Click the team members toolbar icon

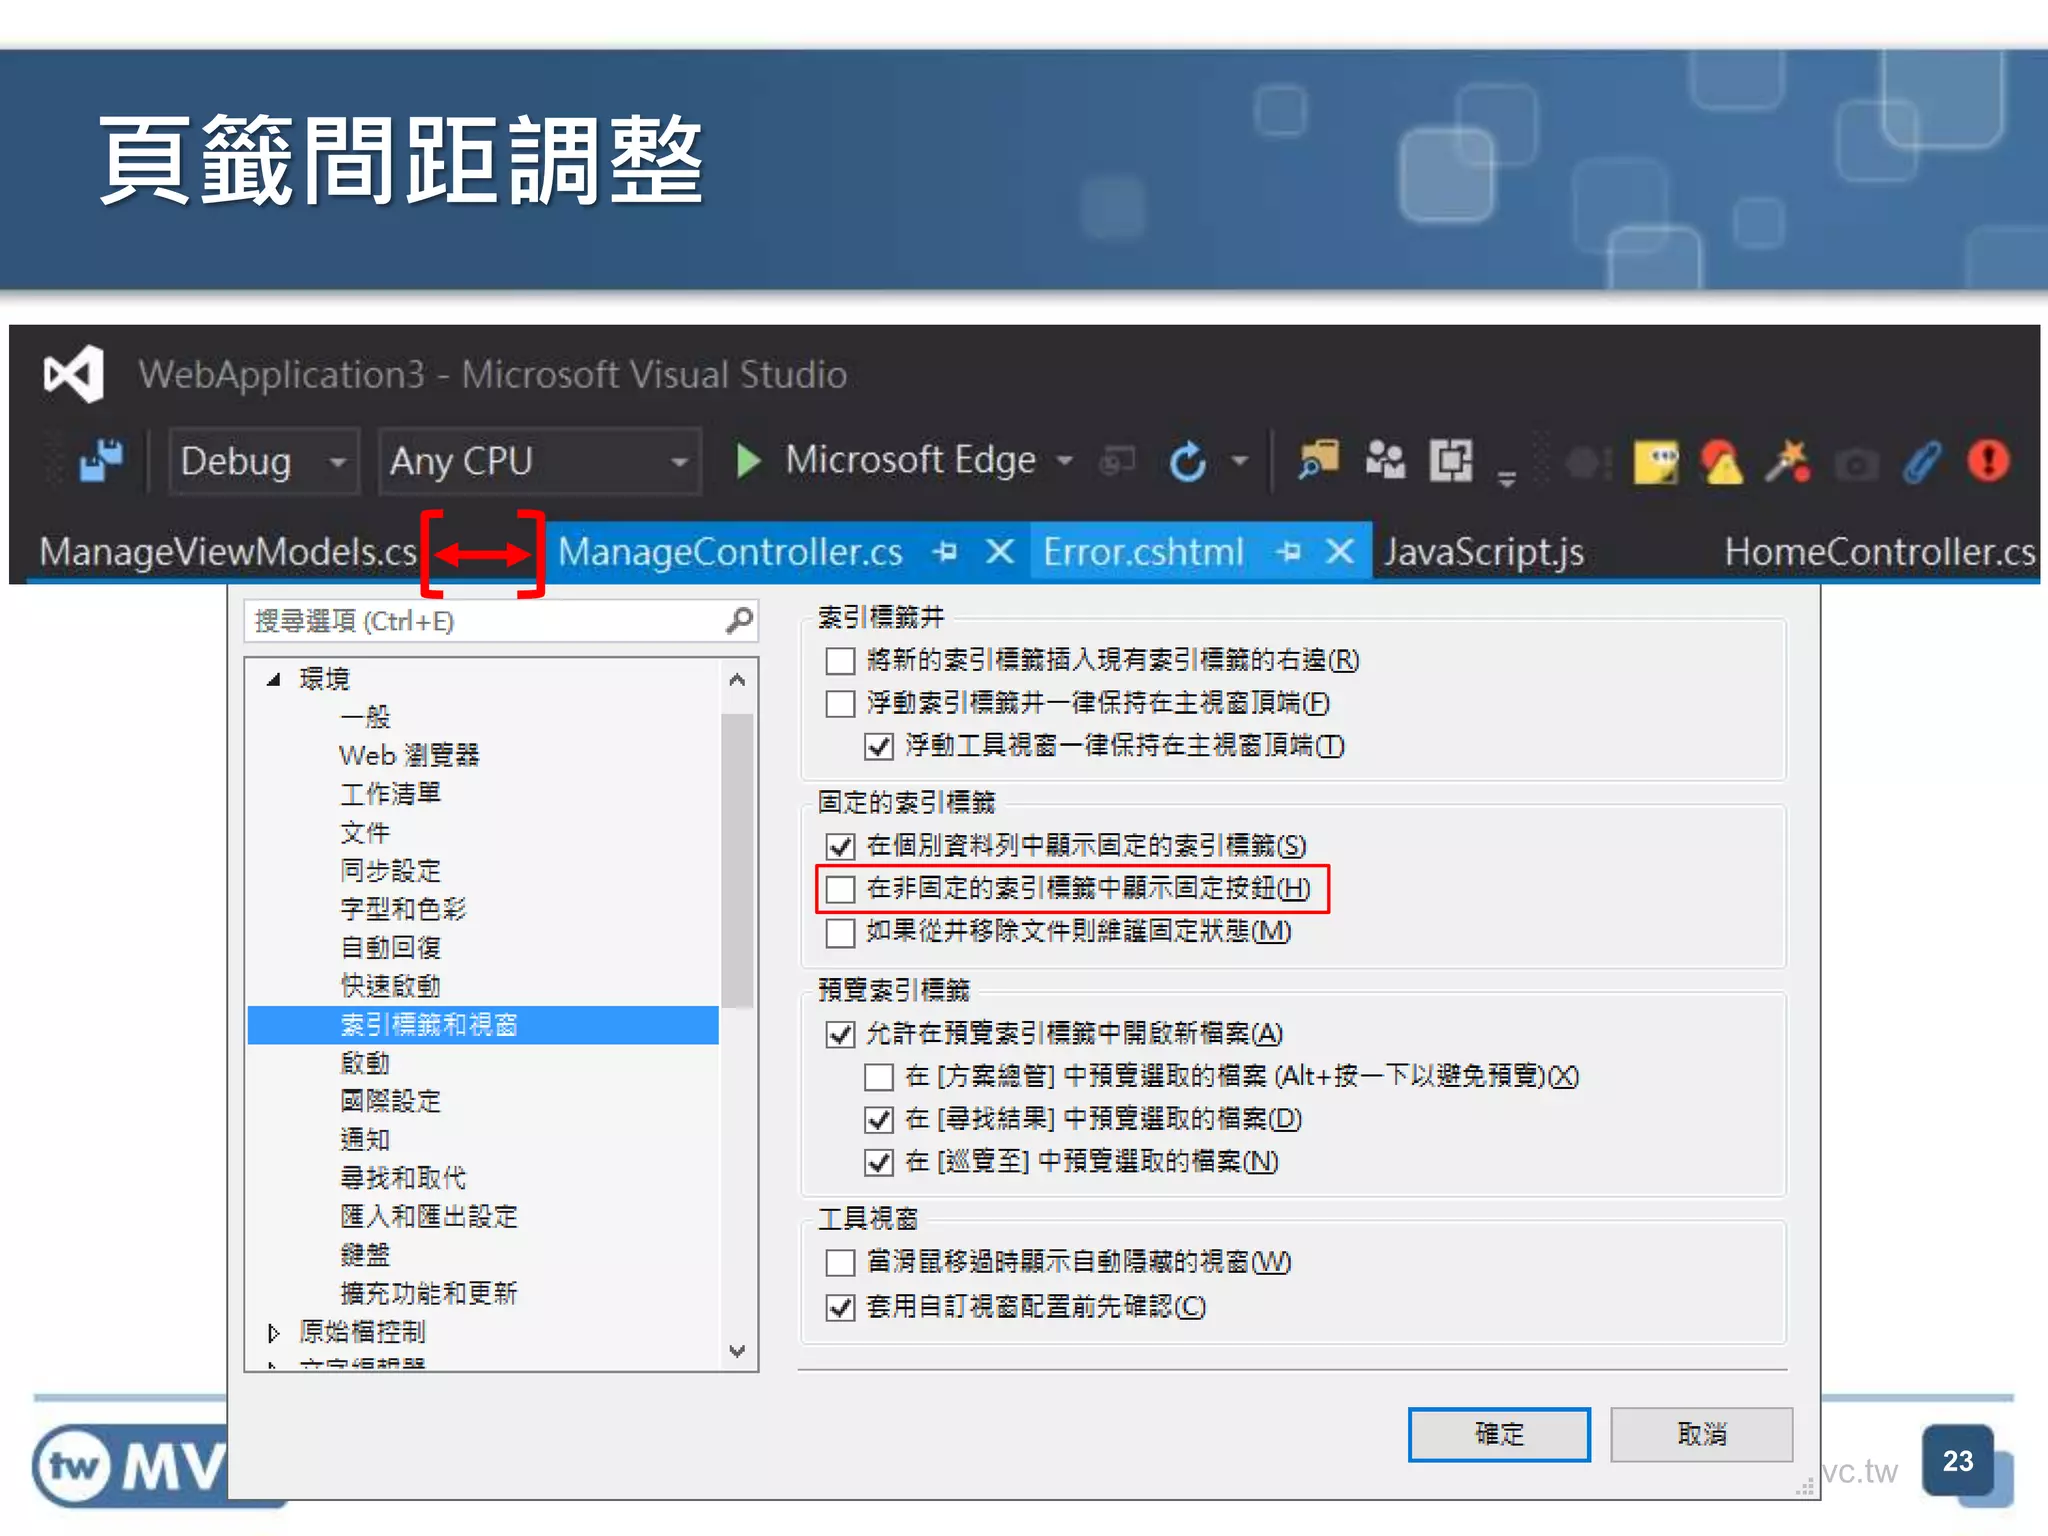point(1385,461)
